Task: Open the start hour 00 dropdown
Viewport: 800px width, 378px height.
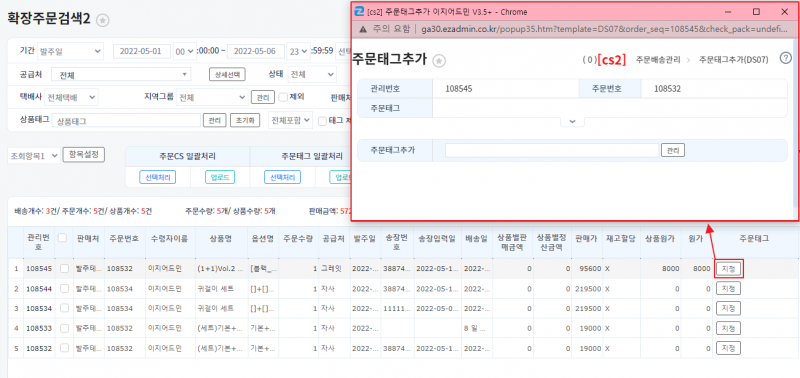Action: pyautogui.click(x=185, y=52)
